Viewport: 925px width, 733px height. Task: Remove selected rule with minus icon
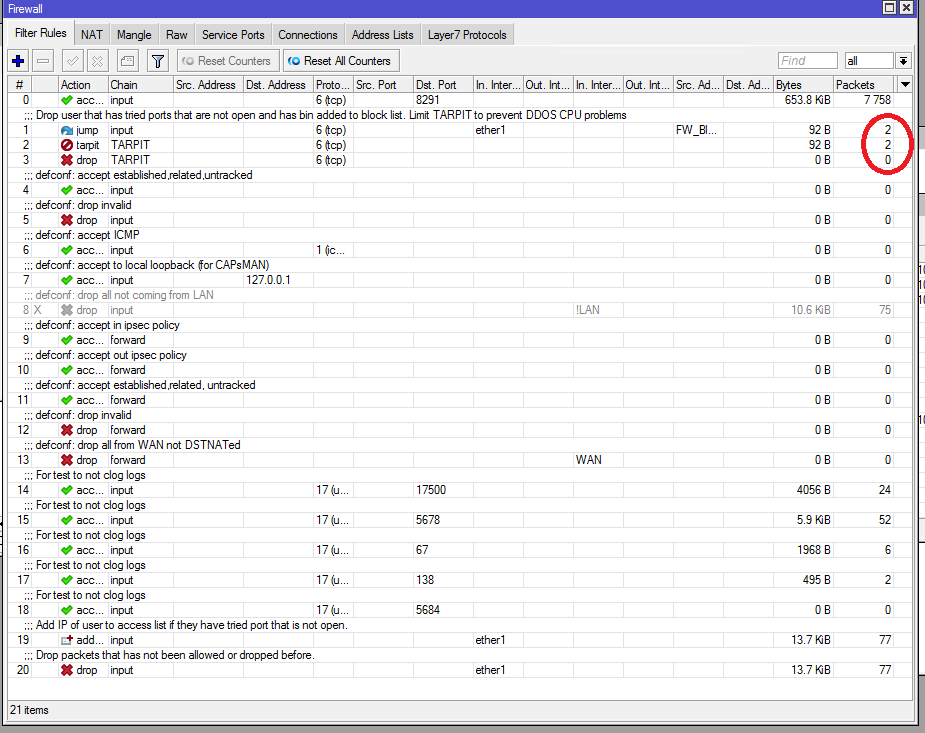(43, 61)
